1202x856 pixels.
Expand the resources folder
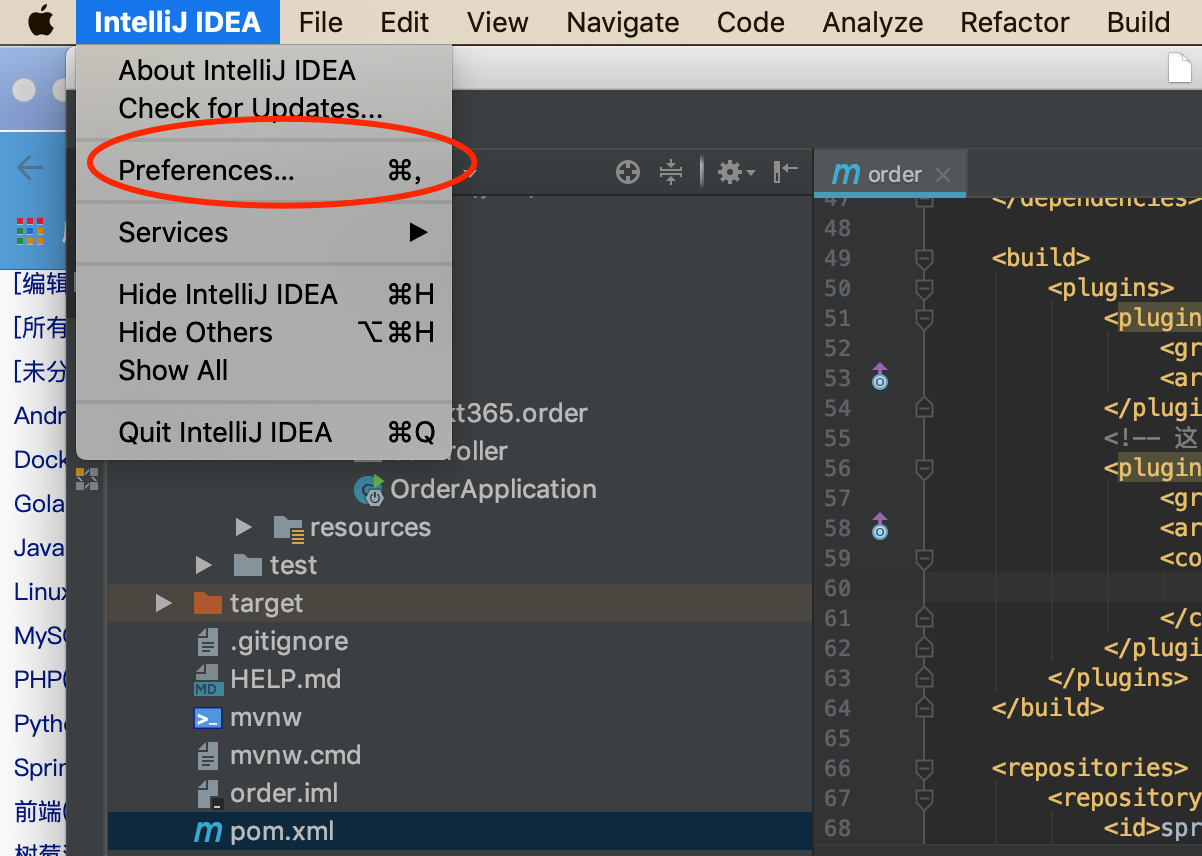(x=244, y=527)
